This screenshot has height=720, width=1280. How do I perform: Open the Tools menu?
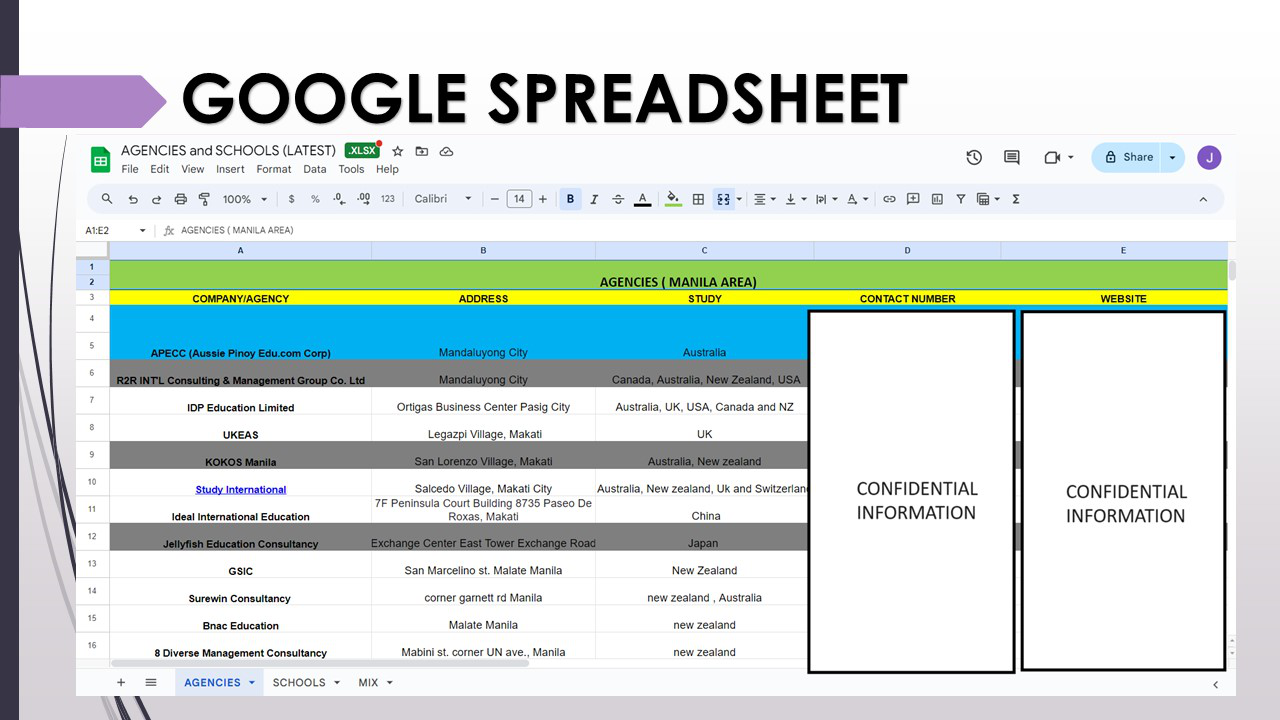(351, 169)
